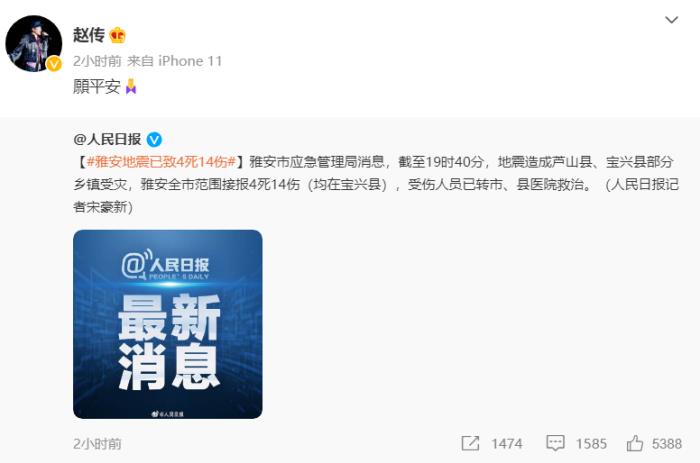Image resolution: width=700 pixels, height=463 pixels.
Task: Click the 来自 iPhone 11 source text
Action: [x=175, y=61]
